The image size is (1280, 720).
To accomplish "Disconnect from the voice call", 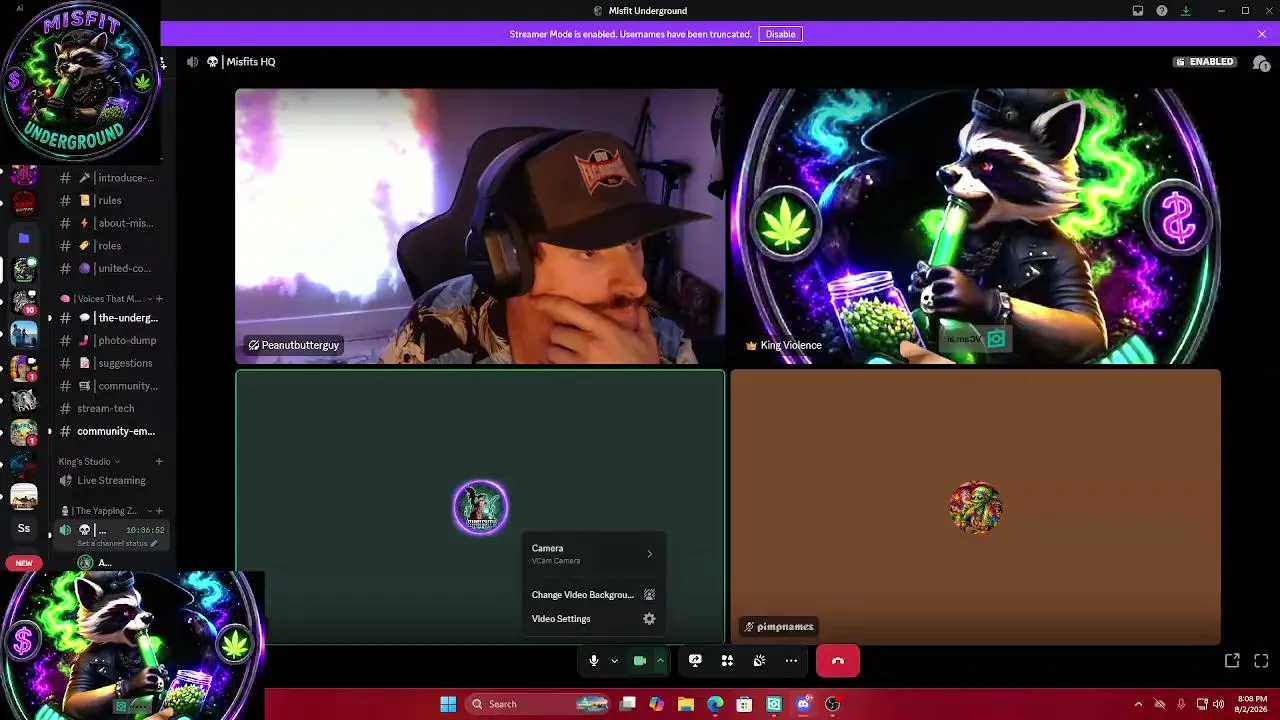I will 838,661.
